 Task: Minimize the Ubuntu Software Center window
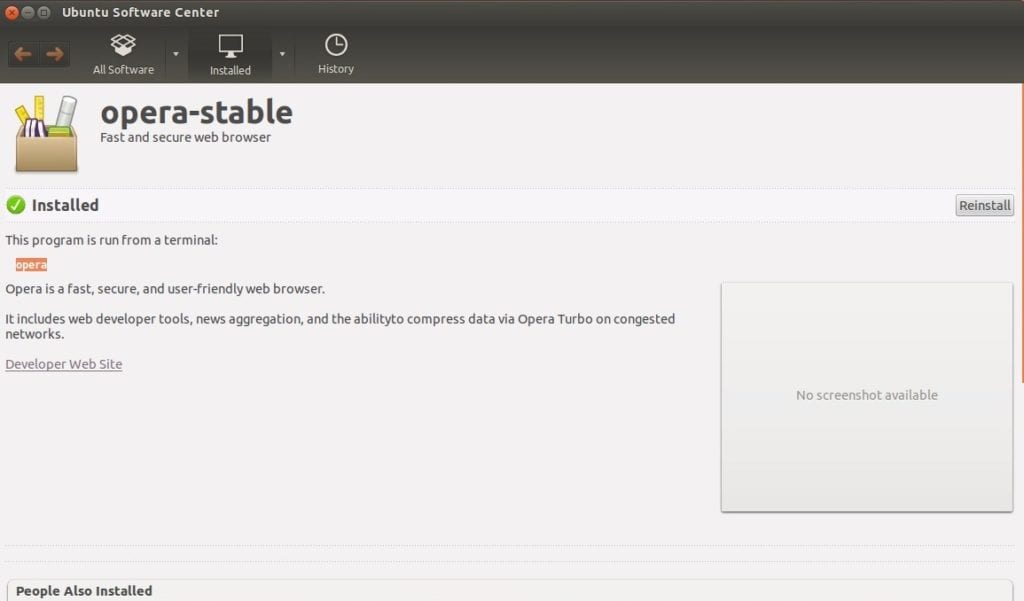(x=28, y=12)
